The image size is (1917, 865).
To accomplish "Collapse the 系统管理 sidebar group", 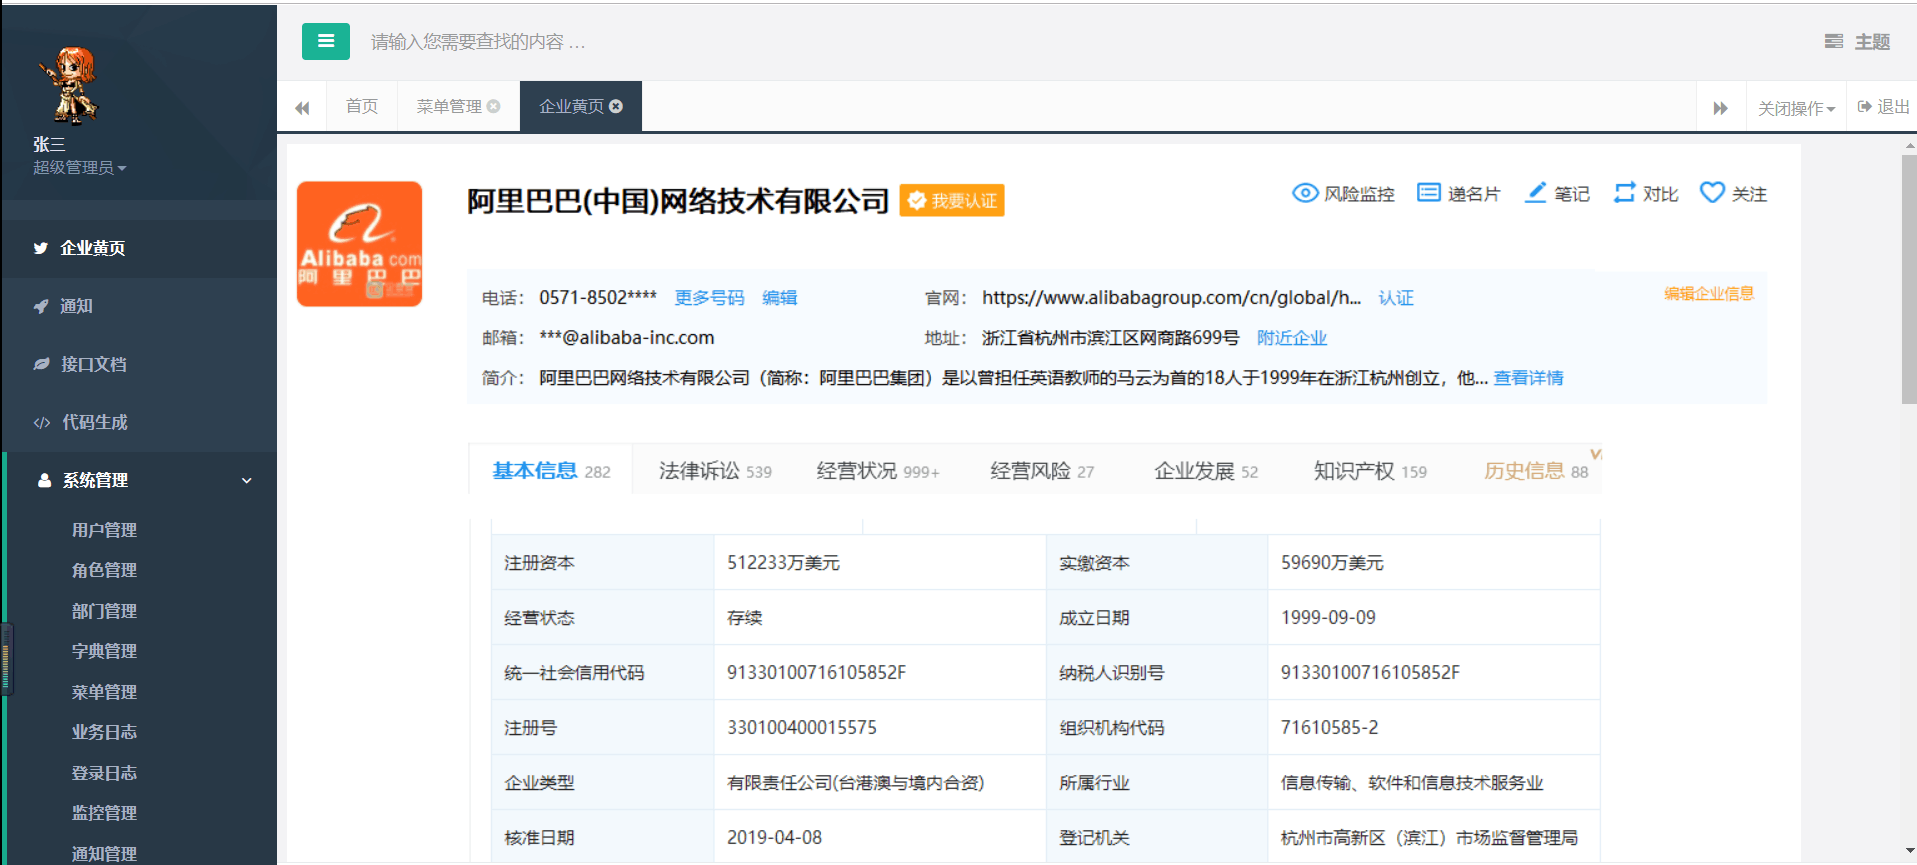I will pyautogui.click(x=139, y=480).
